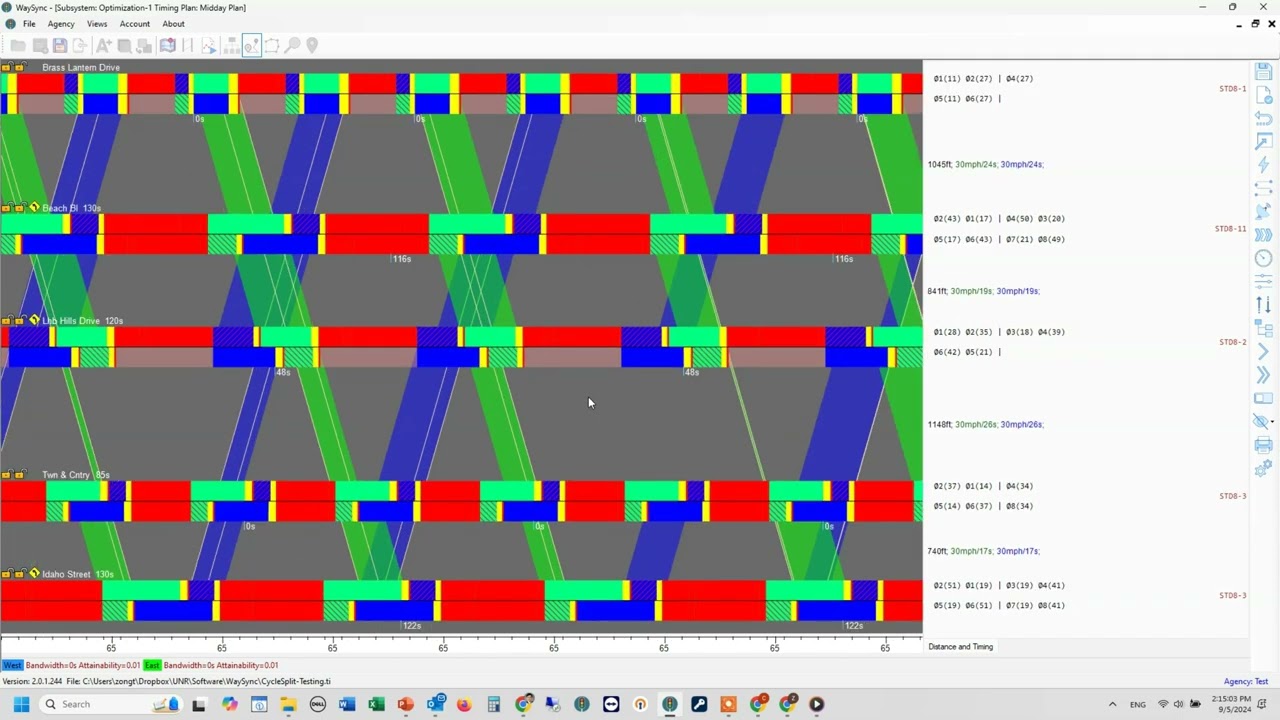Expand the system tray overflow chevron
The image size is (1280, 720).
[x=1112, y=704]
